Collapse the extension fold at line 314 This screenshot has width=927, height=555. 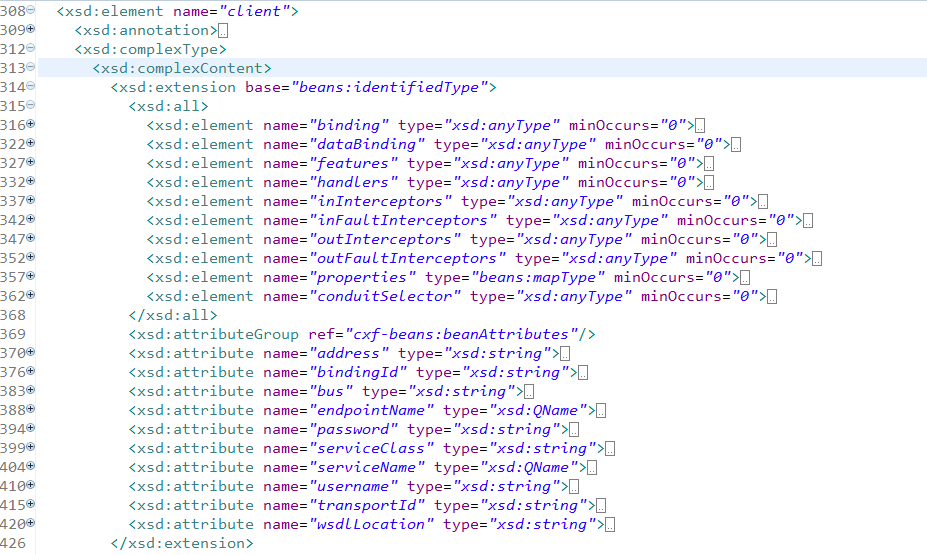click(30, 86)
